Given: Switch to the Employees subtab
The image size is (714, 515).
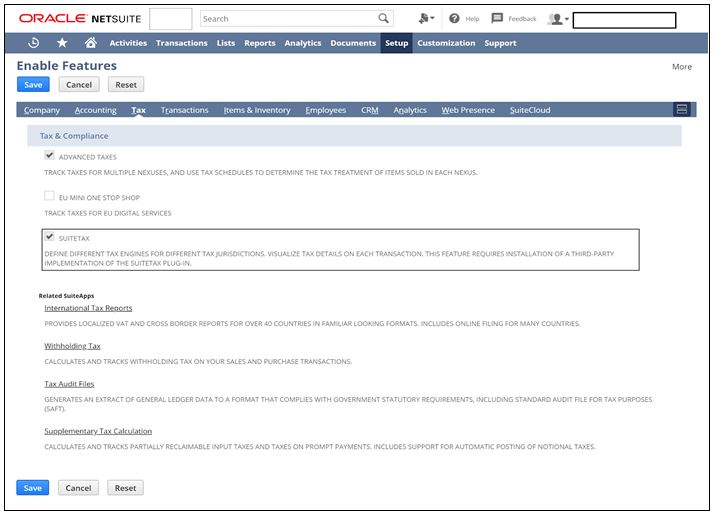Looking at the screenshot, I should click(326, 110).
